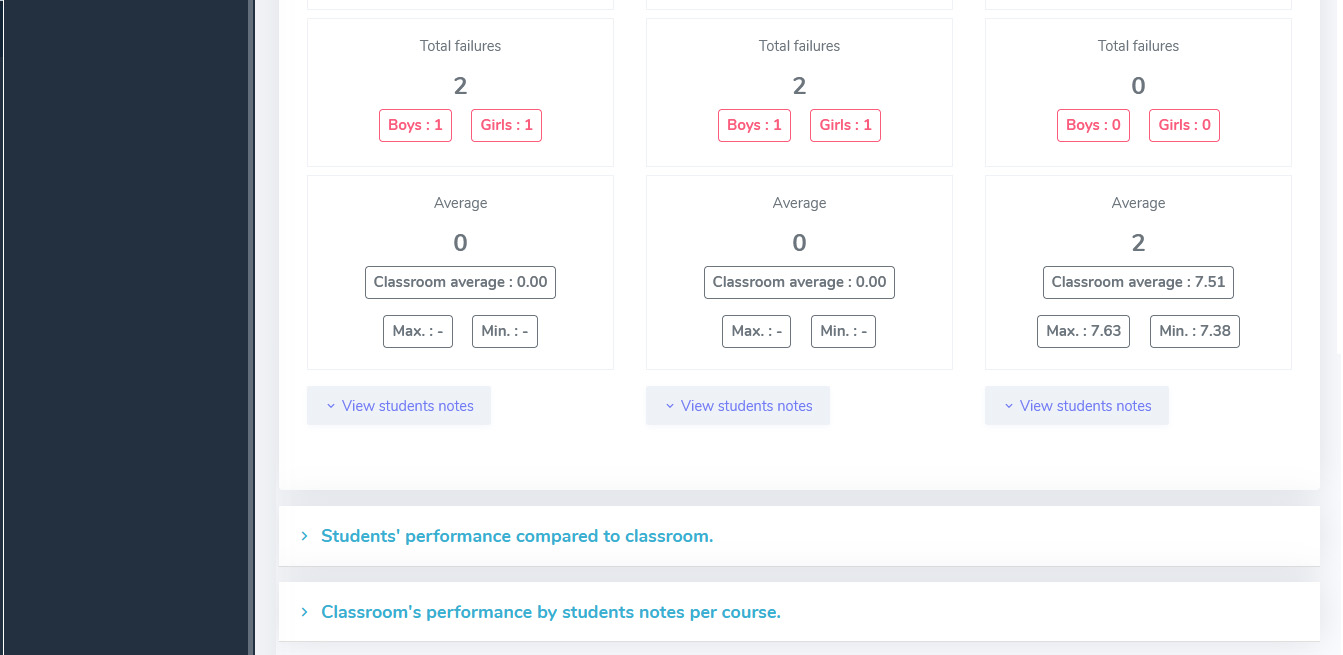
Task: Click chevron icon on third View students notes
Action: 1009,406
